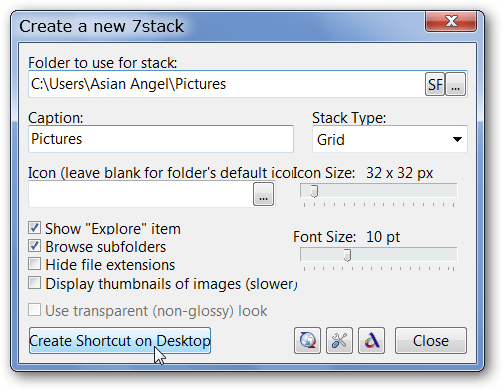The width and height of the screenshot is (503, 390).
Task: Browse for icon file with ellipsis button
Action: pyautogui.click(x=263, y=194)
